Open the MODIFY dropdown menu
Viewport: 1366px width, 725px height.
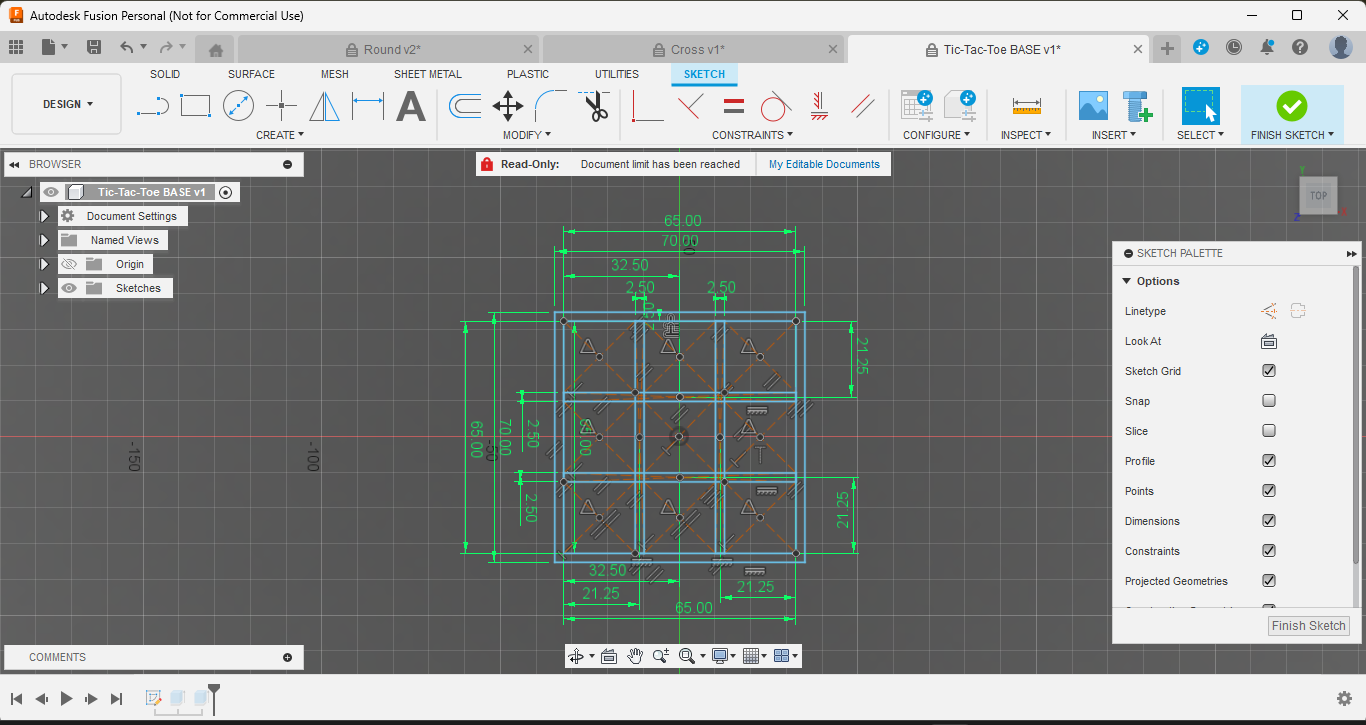pos(527,135)
